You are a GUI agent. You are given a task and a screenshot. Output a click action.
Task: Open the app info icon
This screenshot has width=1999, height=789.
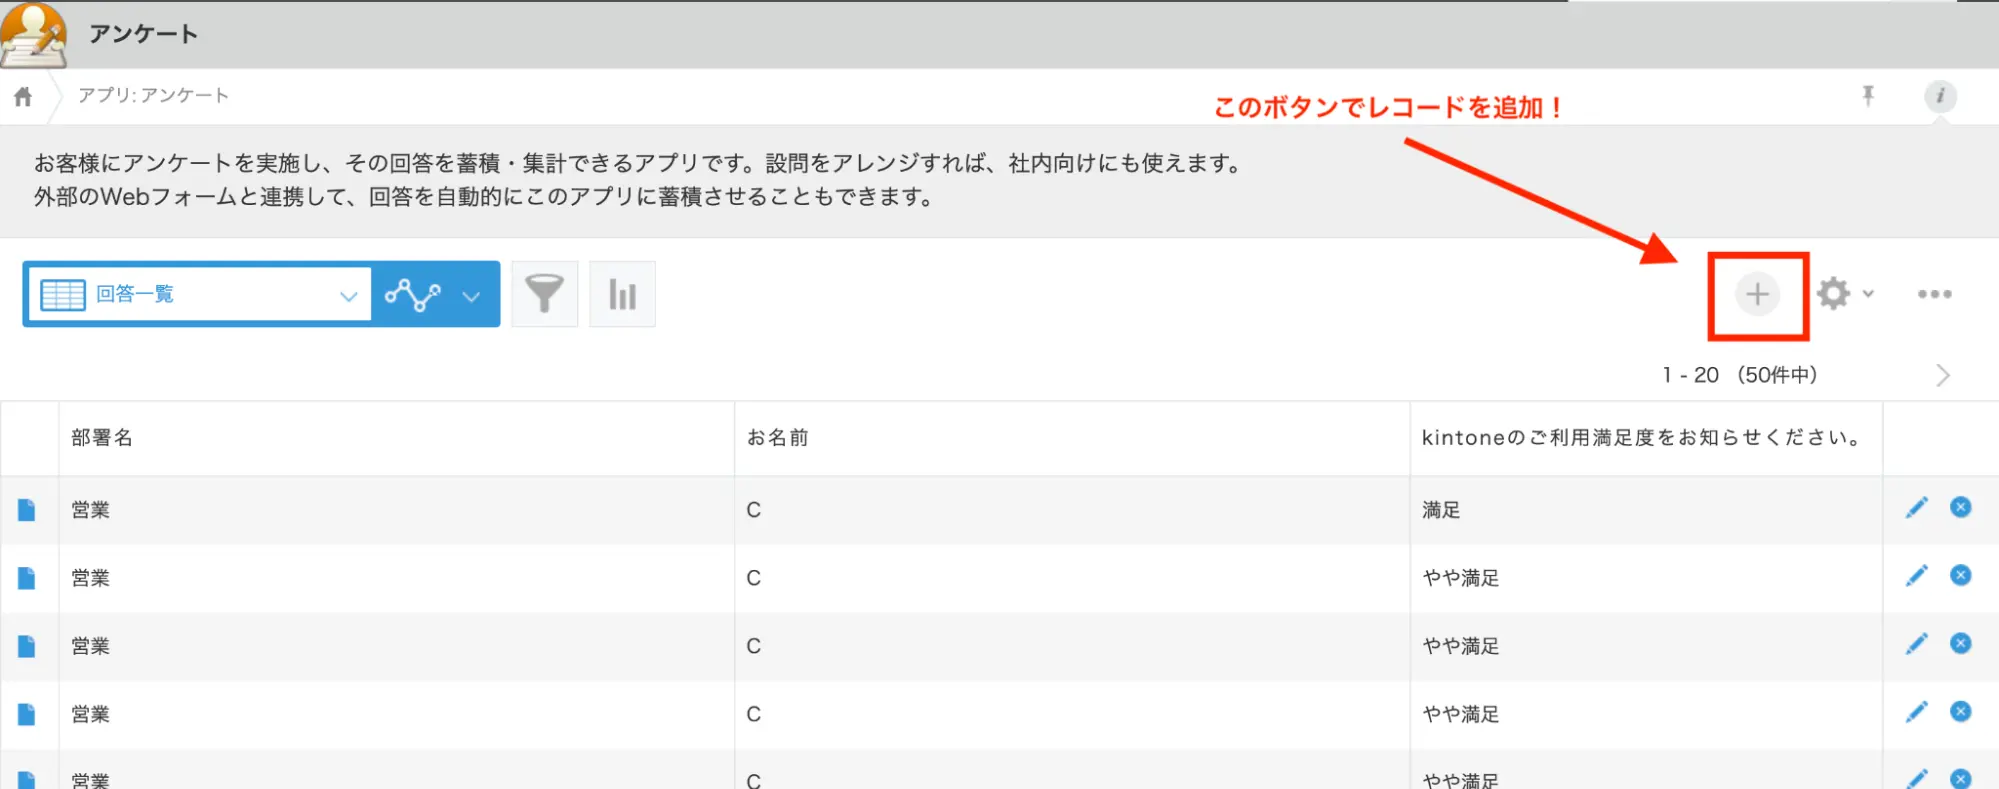[1940, 96]
